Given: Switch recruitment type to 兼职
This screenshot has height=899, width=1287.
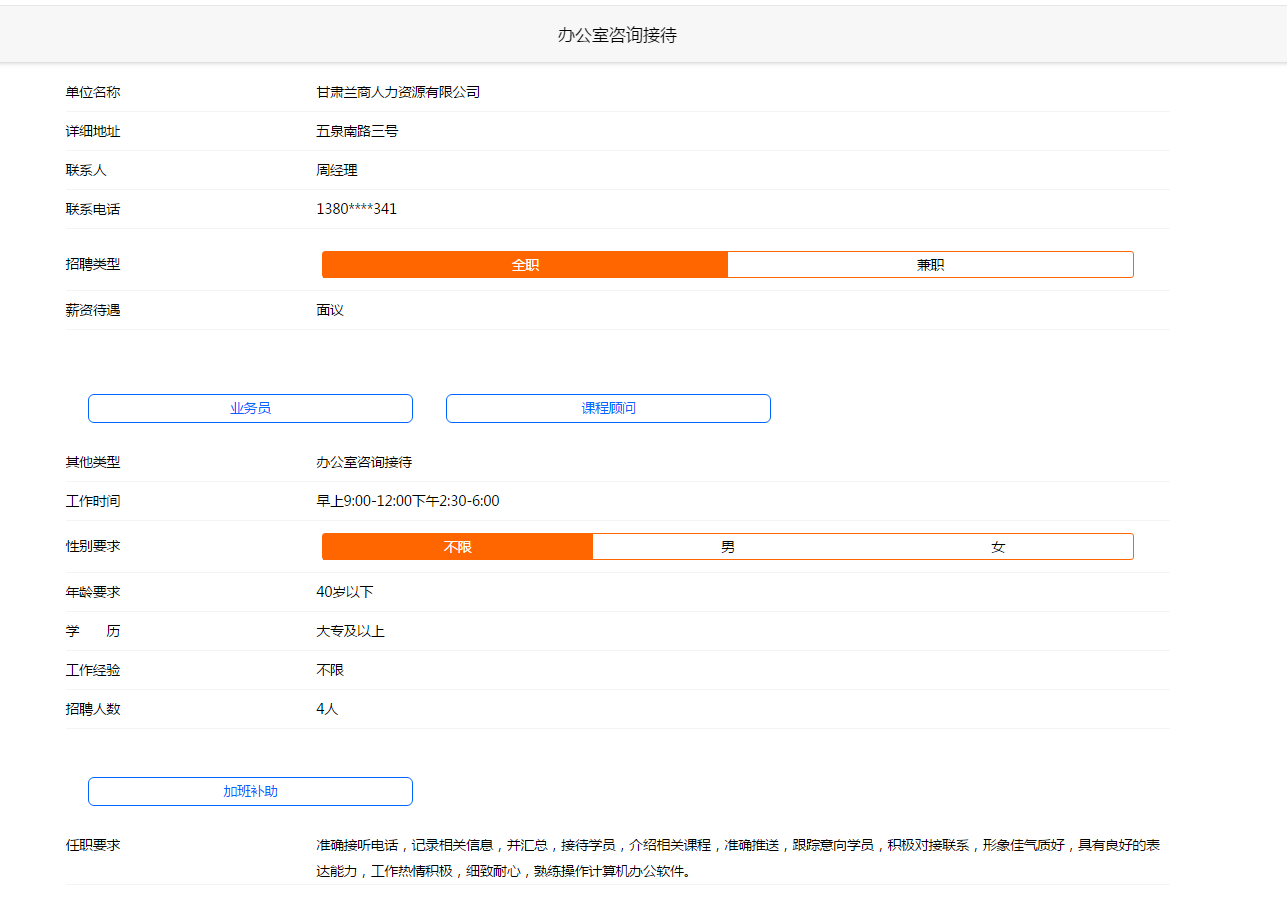Looking at the screenshot, I should tap(930, 265).
